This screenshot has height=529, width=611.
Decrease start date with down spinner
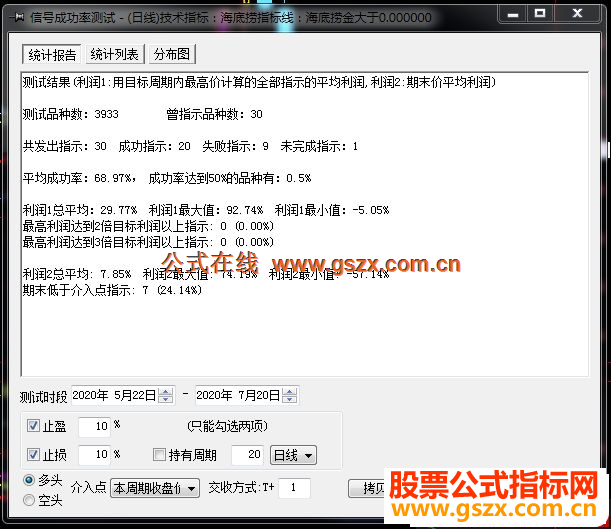pos(166,400)
